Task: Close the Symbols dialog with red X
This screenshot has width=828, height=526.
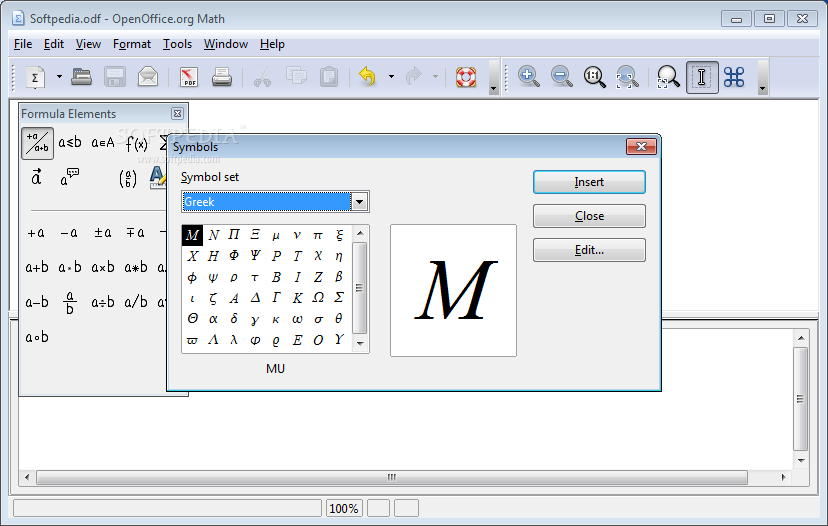Action: pyautogui.click(x=641, y=146)
